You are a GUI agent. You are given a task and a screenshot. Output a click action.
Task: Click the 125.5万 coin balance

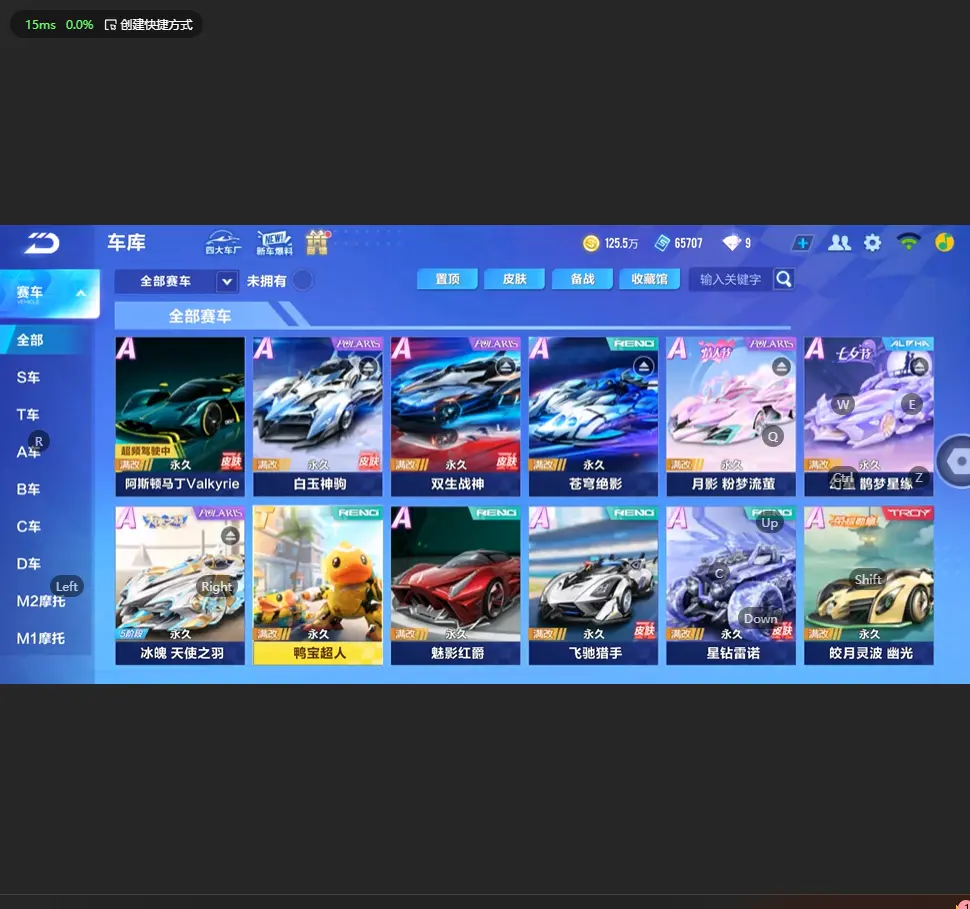coord(621,243)
